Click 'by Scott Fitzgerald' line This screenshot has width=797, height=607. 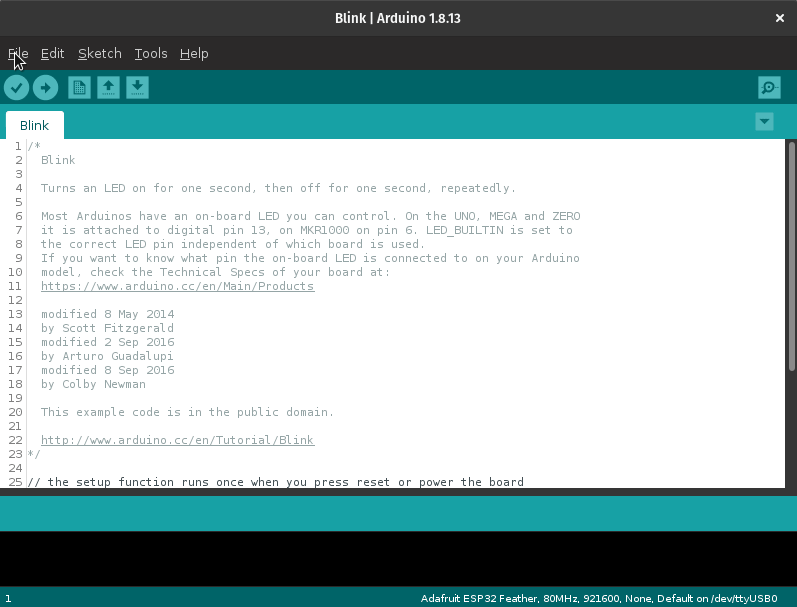[107, 328]
